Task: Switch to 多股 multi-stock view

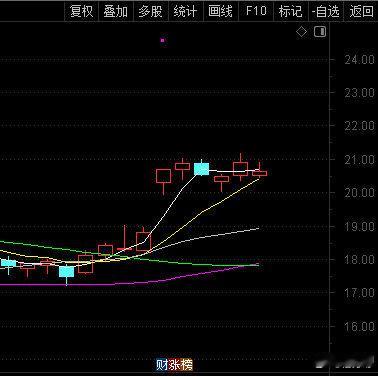Action: click(150, 11)
